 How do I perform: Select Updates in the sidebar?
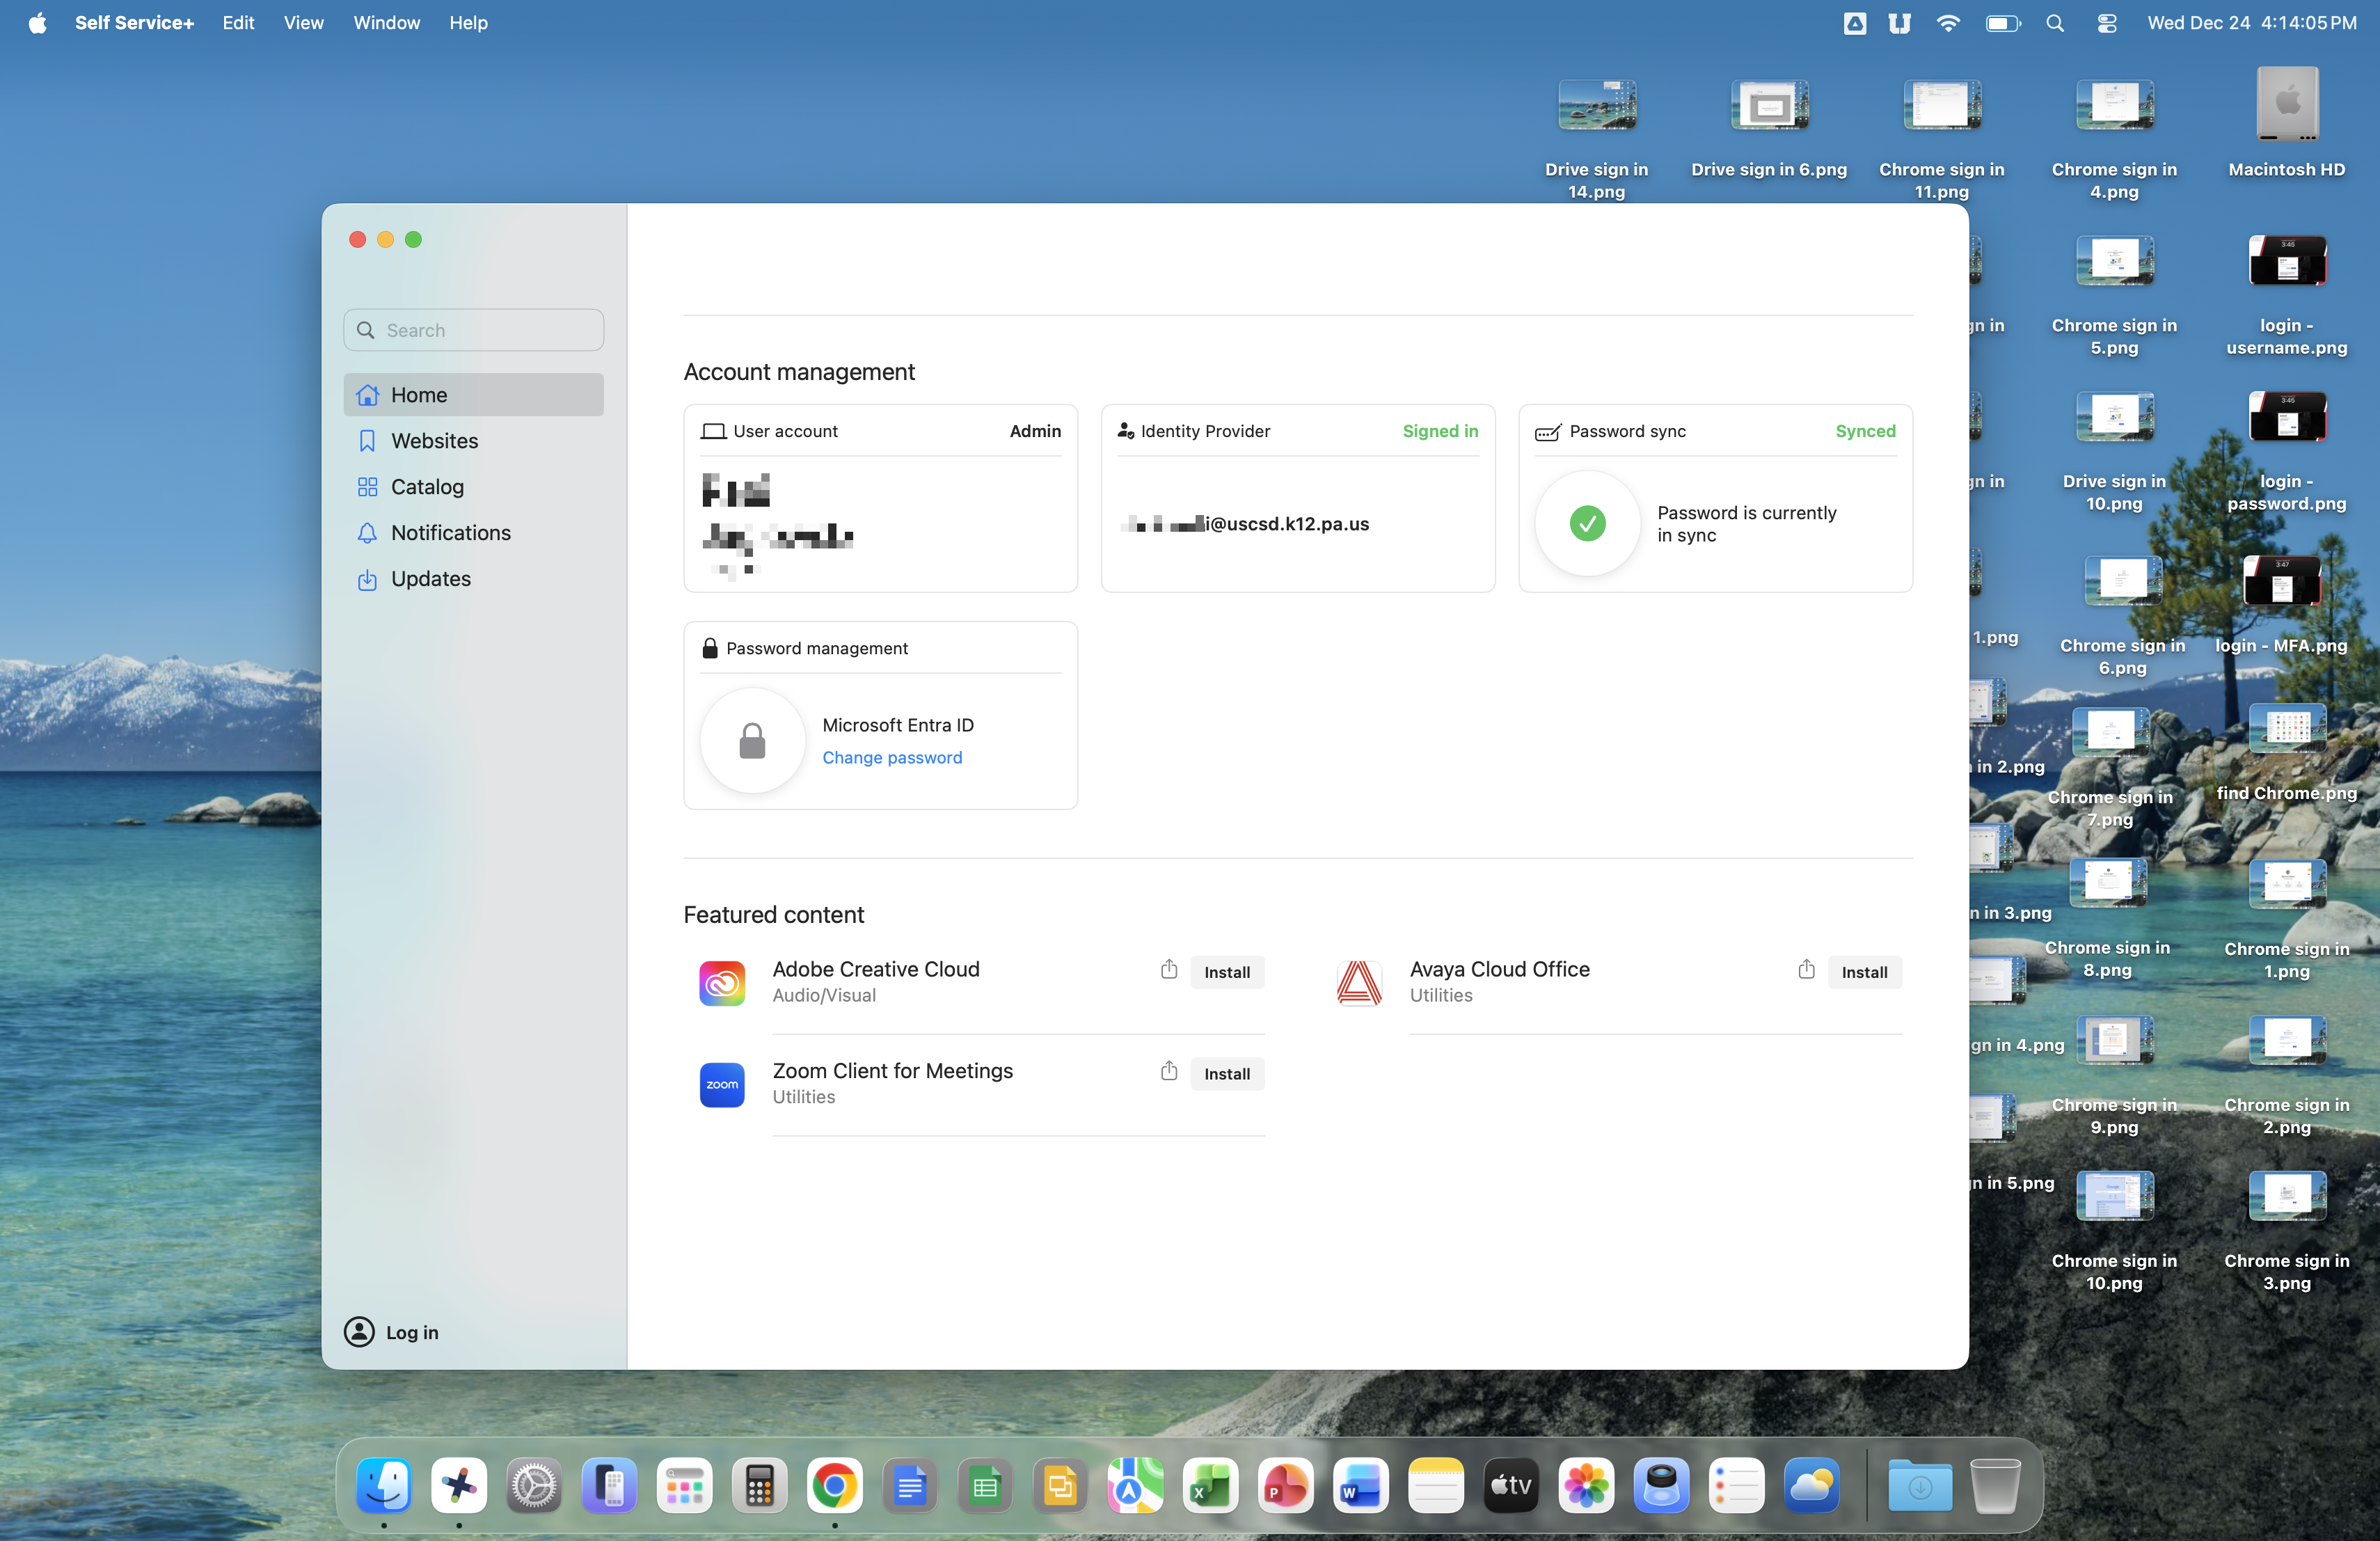click(430, 579)
